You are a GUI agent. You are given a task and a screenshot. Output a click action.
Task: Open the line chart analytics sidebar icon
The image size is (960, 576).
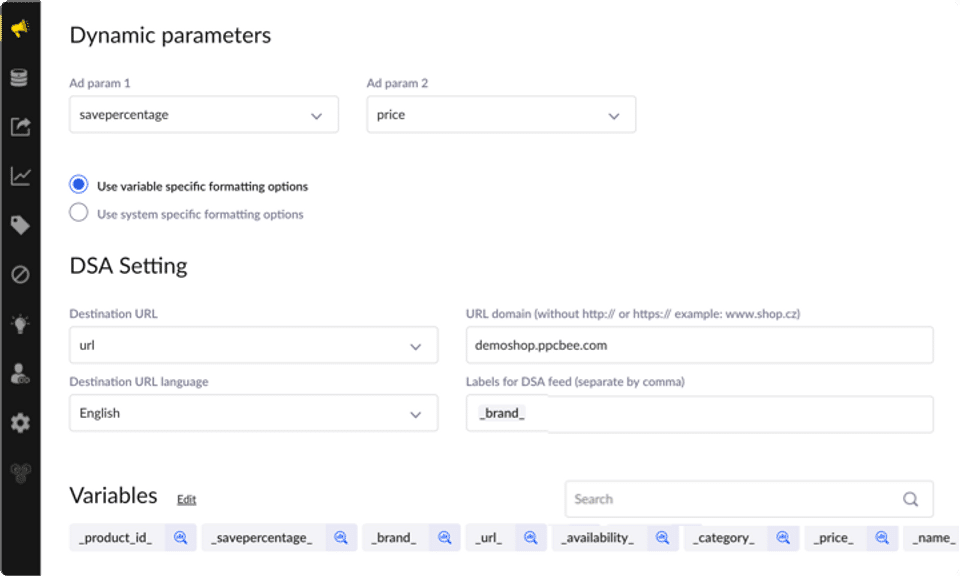(x=20, y=176)
